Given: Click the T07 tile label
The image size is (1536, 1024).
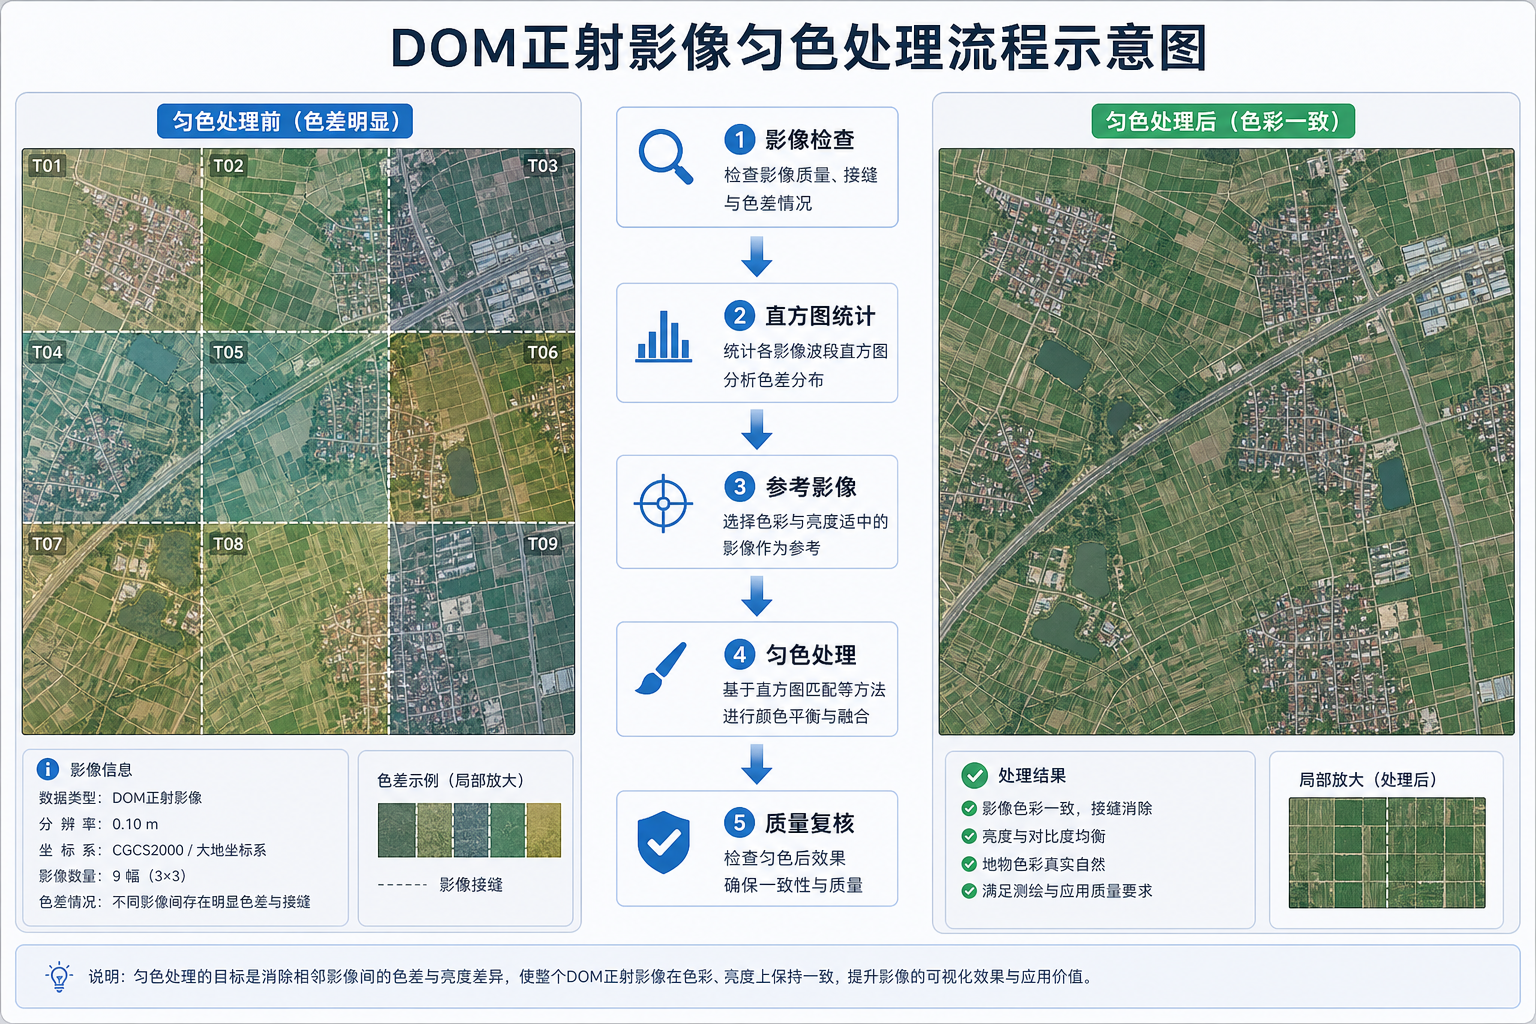Looking at the screenshot, I should point(47,544).
